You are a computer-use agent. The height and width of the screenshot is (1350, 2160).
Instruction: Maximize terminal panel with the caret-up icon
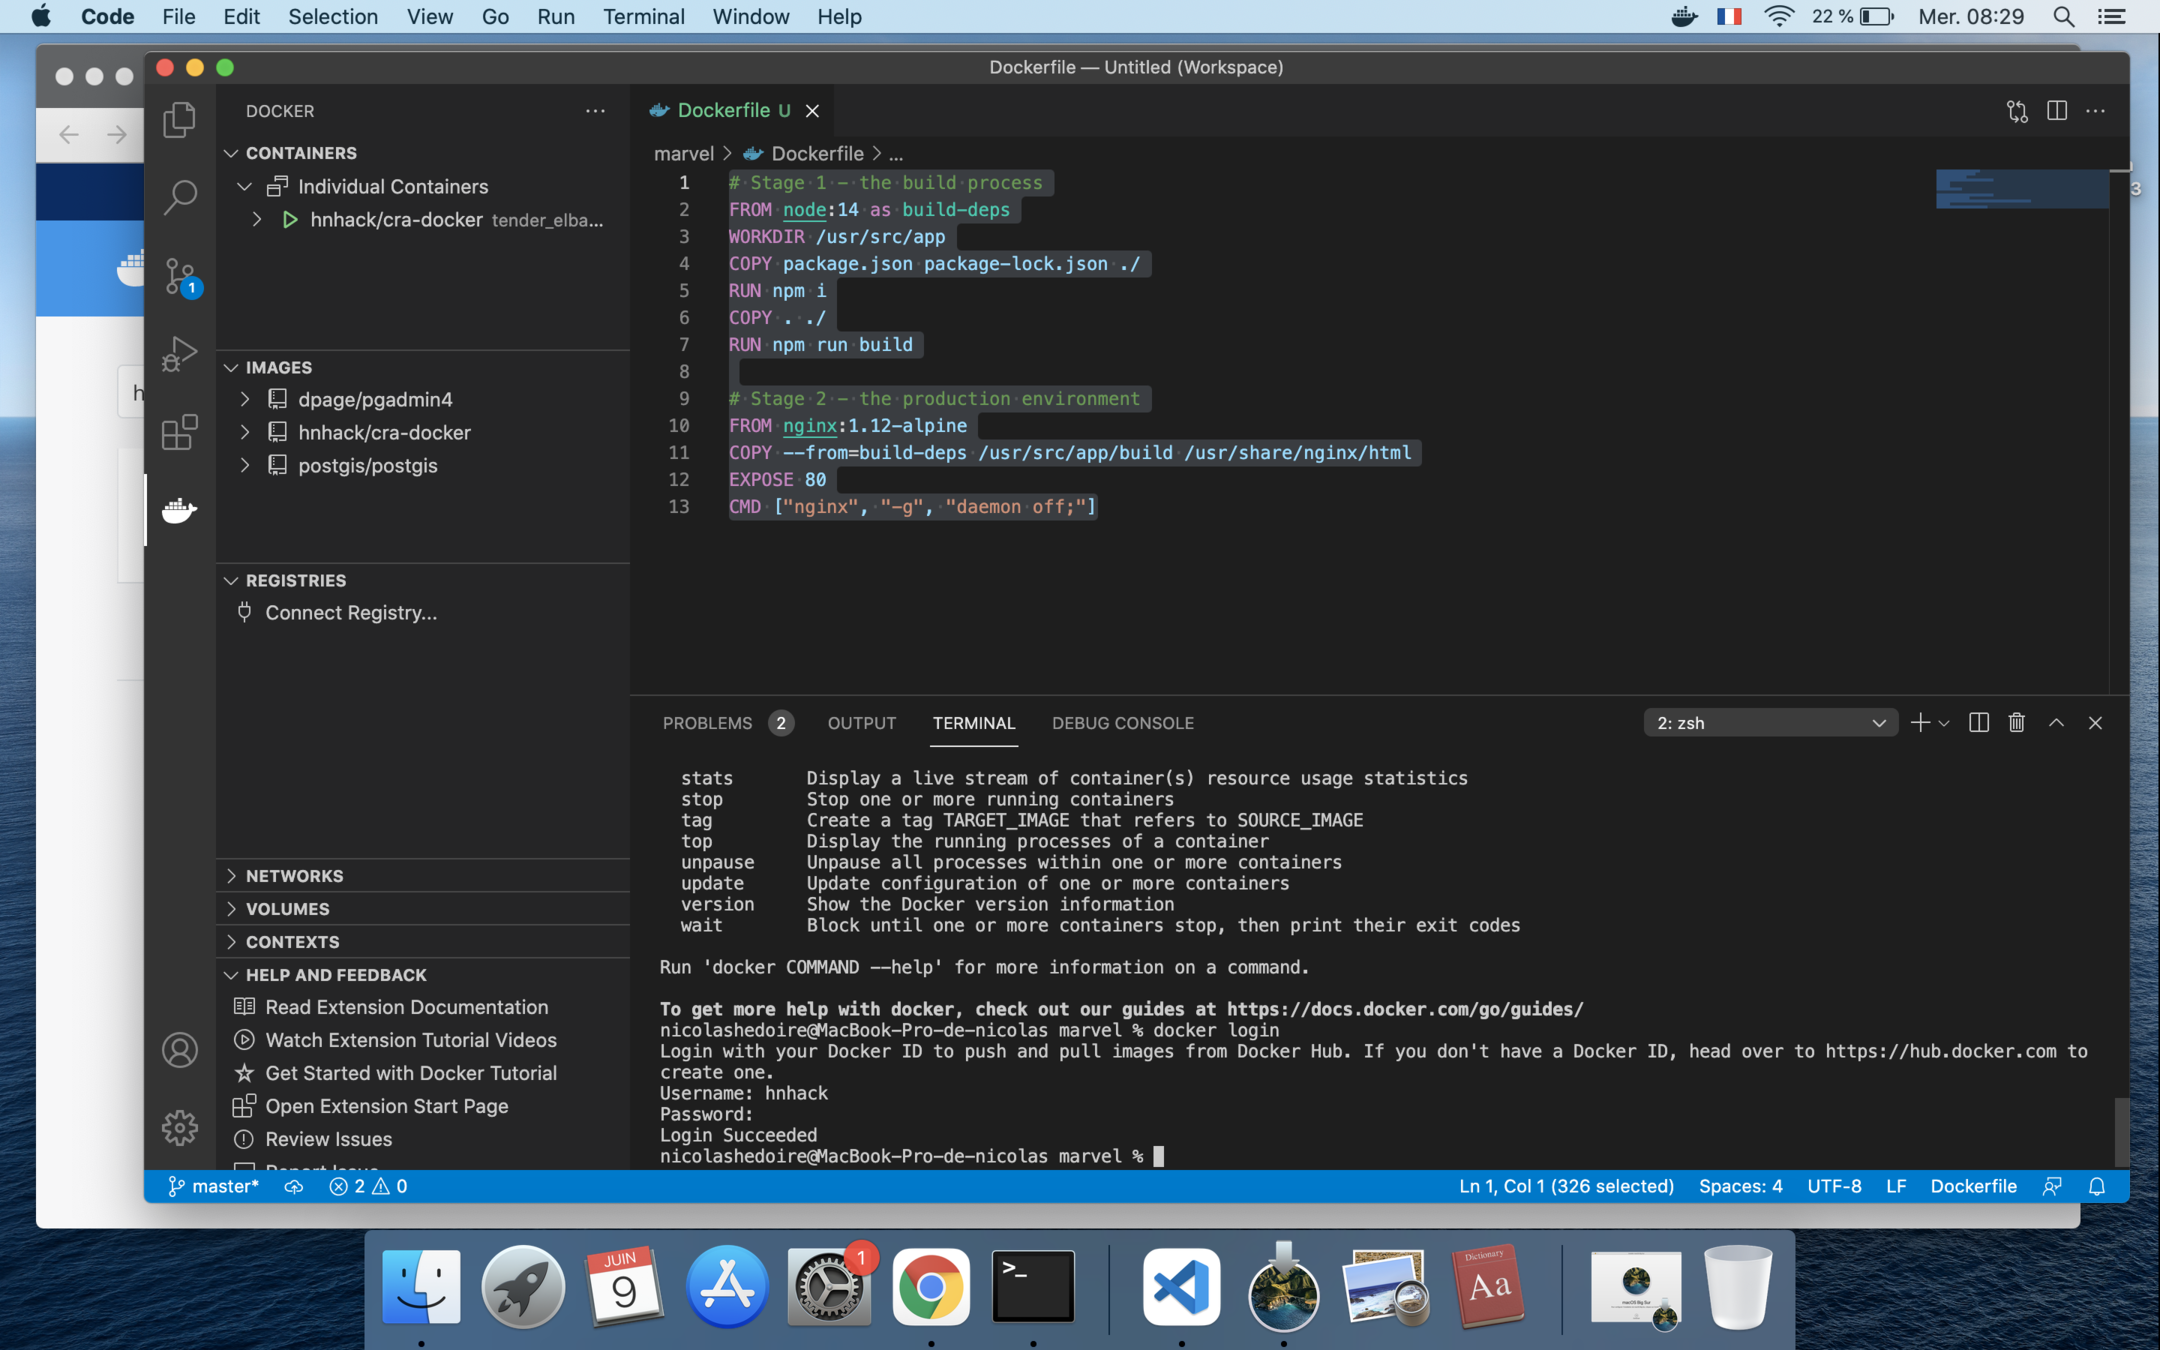point(2056,723)
